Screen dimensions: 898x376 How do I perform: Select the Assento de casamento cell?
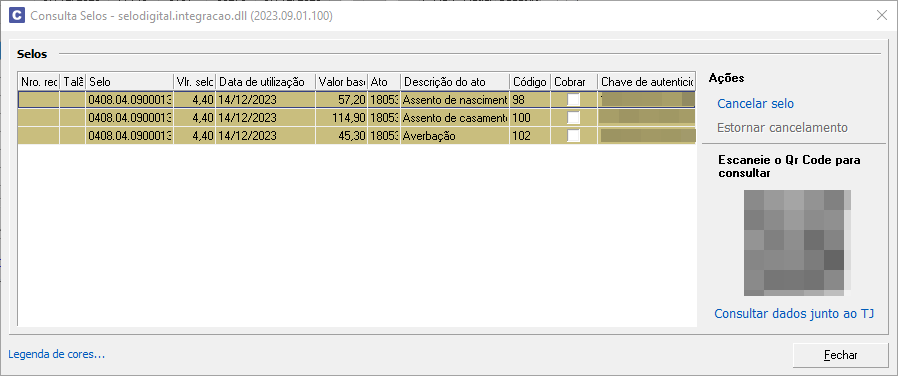tap(455, 118)
